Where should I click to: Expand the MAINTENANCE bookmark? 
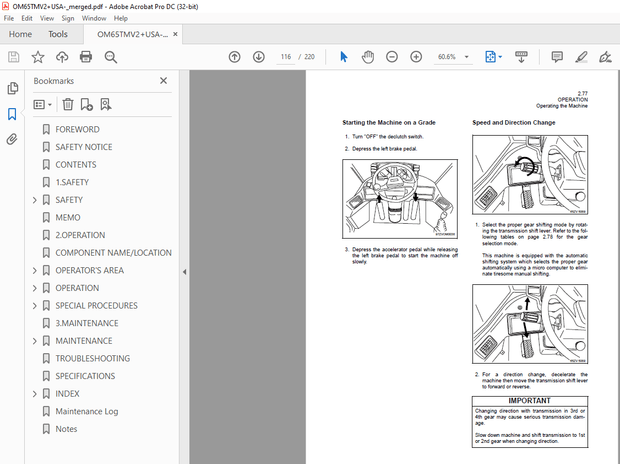tap(35, 341)
